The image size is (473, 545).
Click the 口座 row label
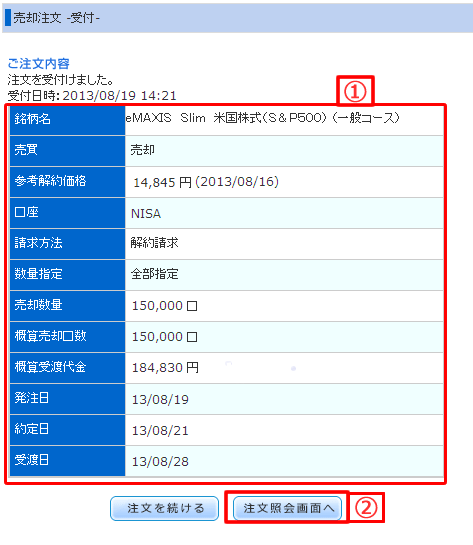coord(26,212)
